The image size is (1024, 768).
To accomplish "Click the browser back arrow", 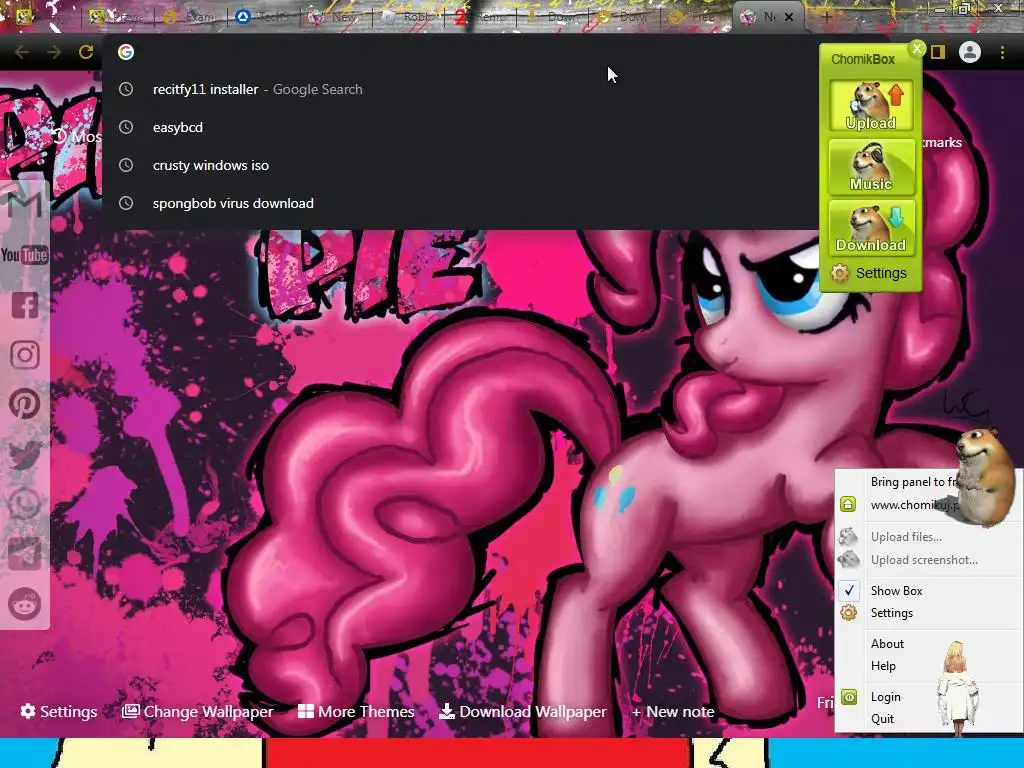I will 22,52.
